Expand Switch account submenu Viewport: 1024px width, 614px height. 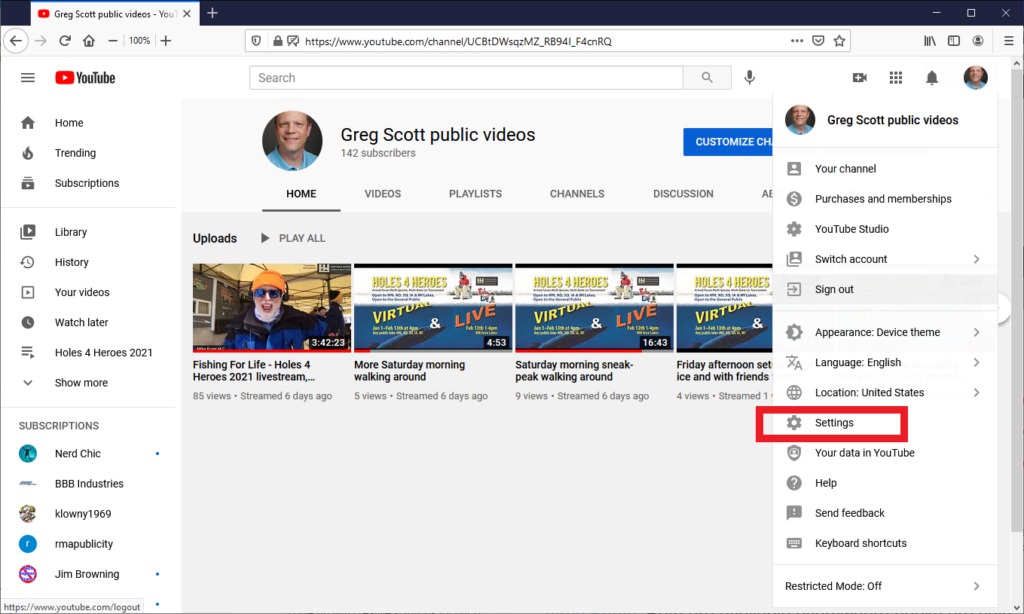[885, 259]
